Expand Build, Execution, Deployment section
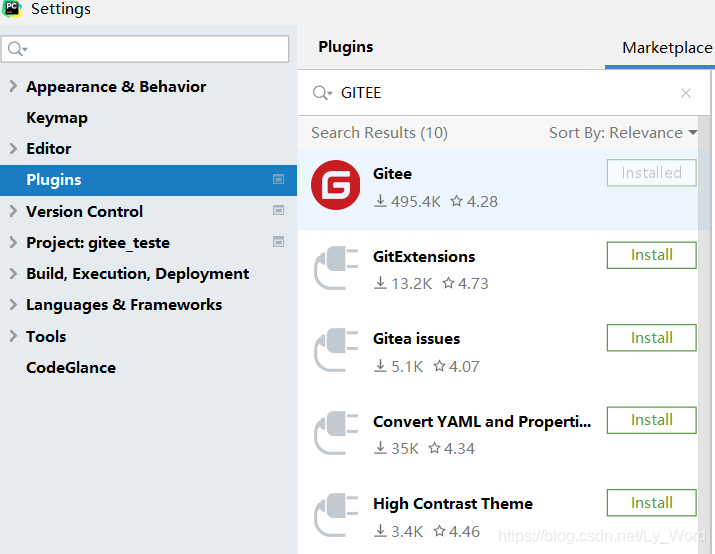 (x=13, y=274)
